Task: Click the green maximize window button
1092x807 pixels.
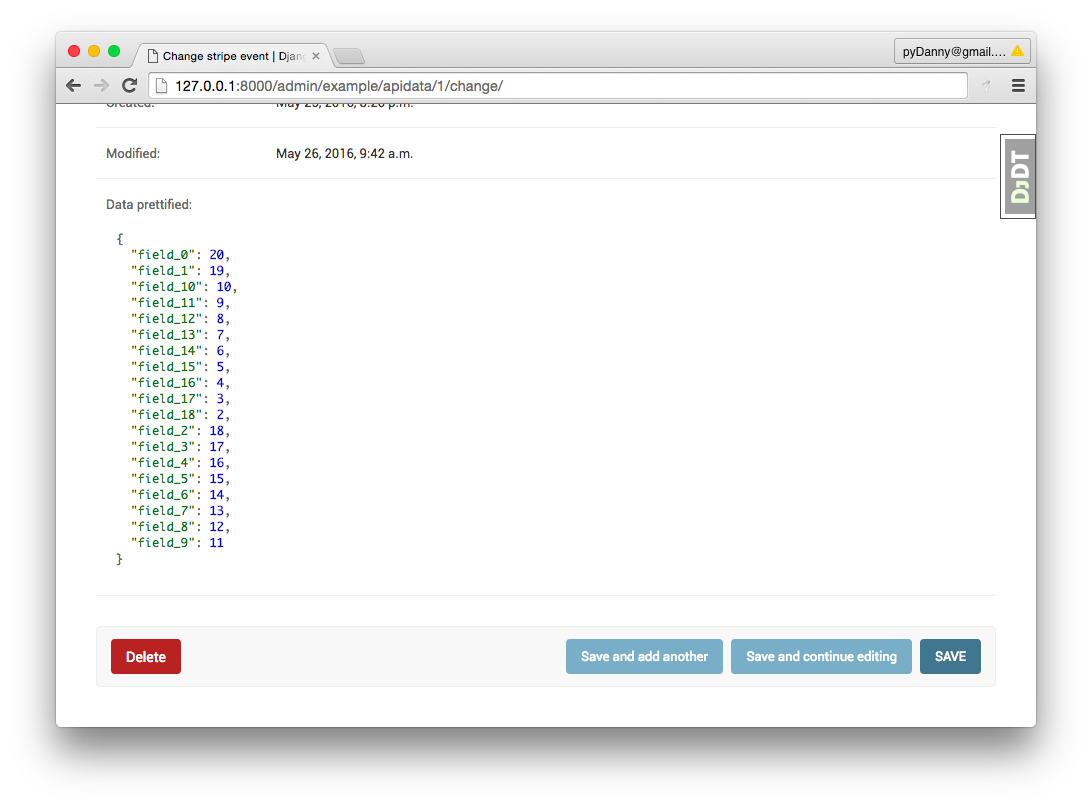Action: click(x=114, y=51)
